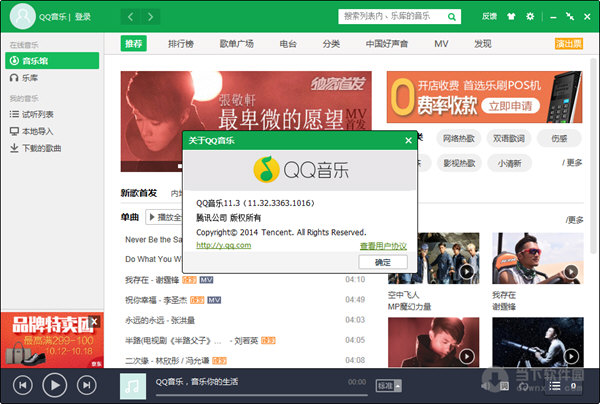Open the 歌单广场 tab

click(236, 44)
